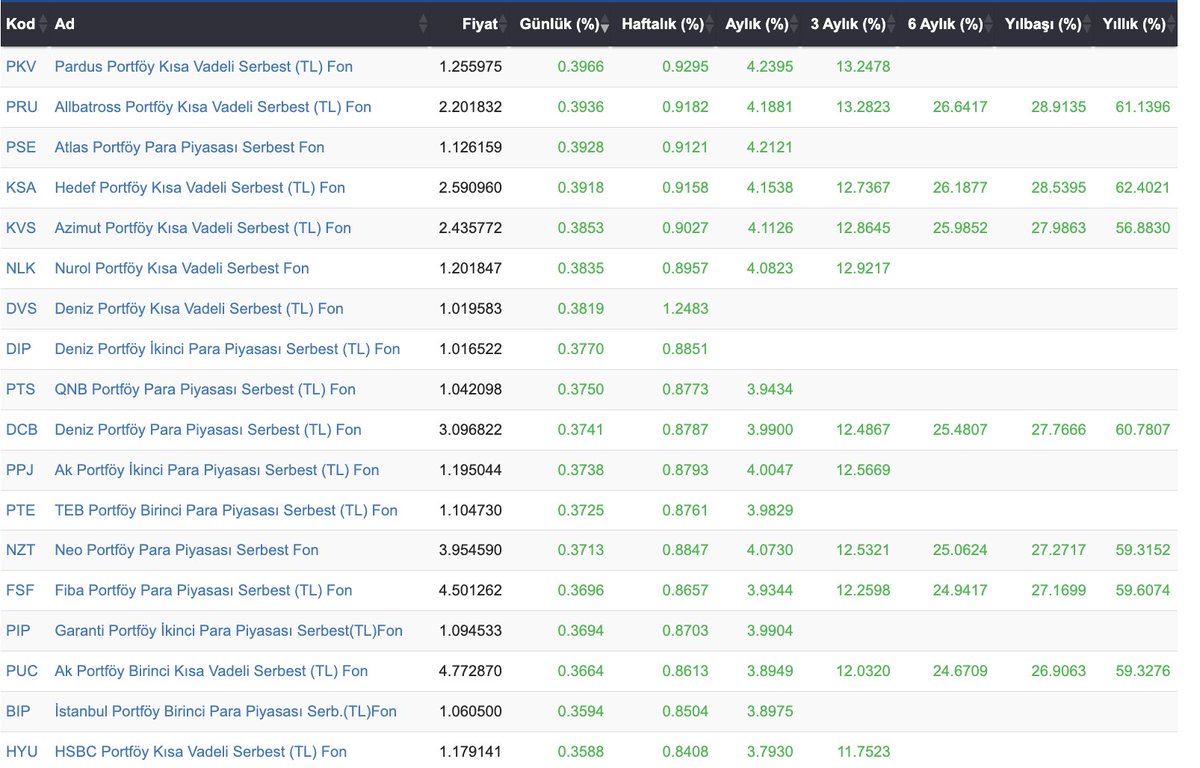
Task: Open Pardus Portföy Kısa Vadeli Serbest fund
Action: point(203,67)
